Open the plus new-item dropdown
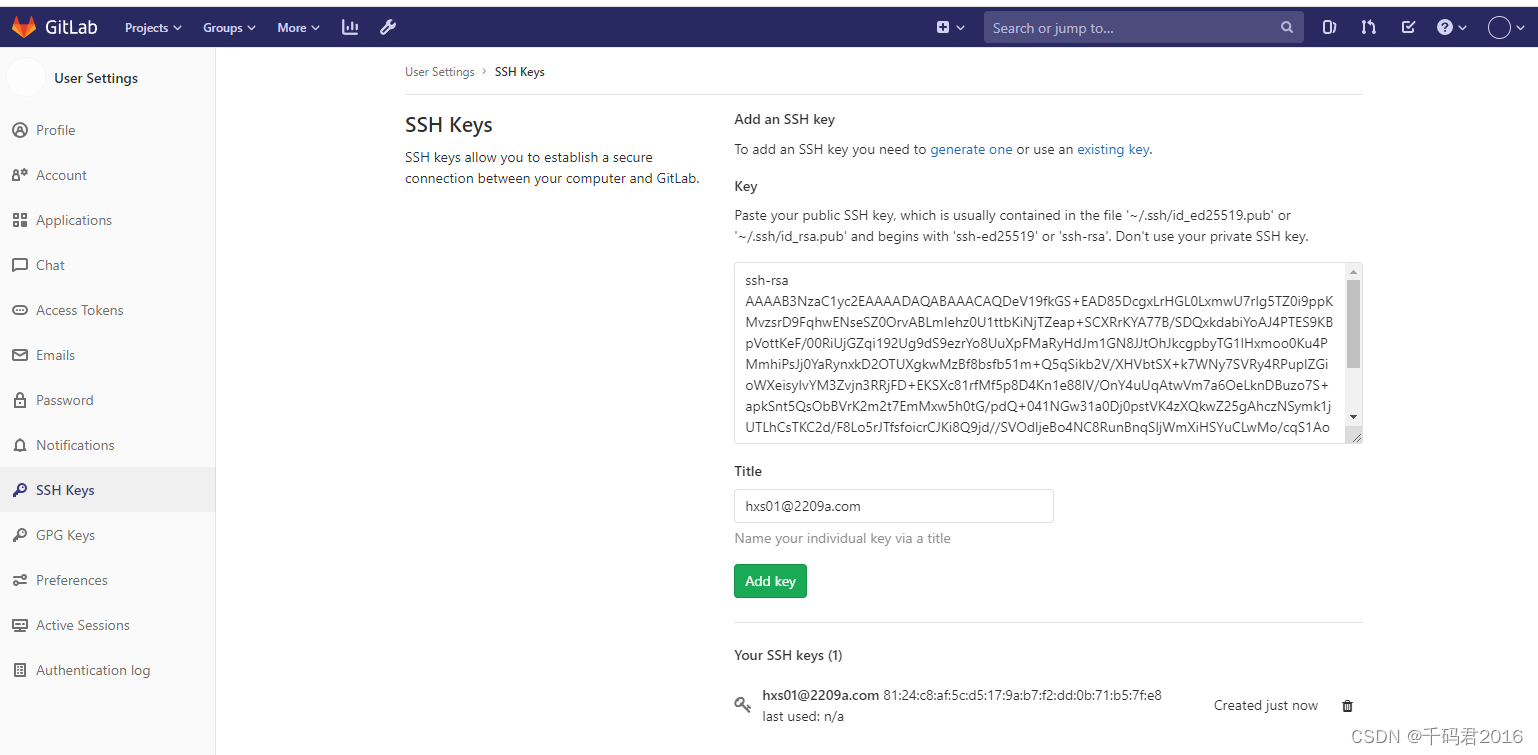The width and height of the screenshot is (1538, 755). [x=948, y=27]
